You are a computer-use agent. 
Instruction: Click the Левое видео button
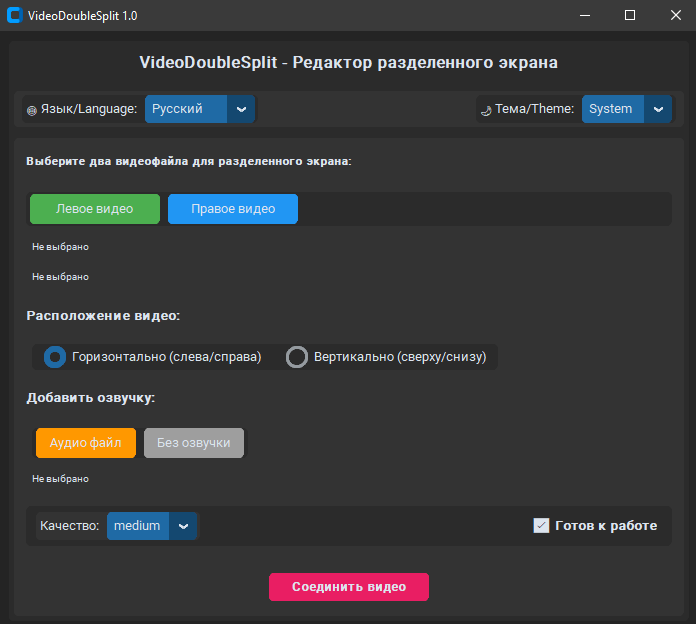(95, 209)
